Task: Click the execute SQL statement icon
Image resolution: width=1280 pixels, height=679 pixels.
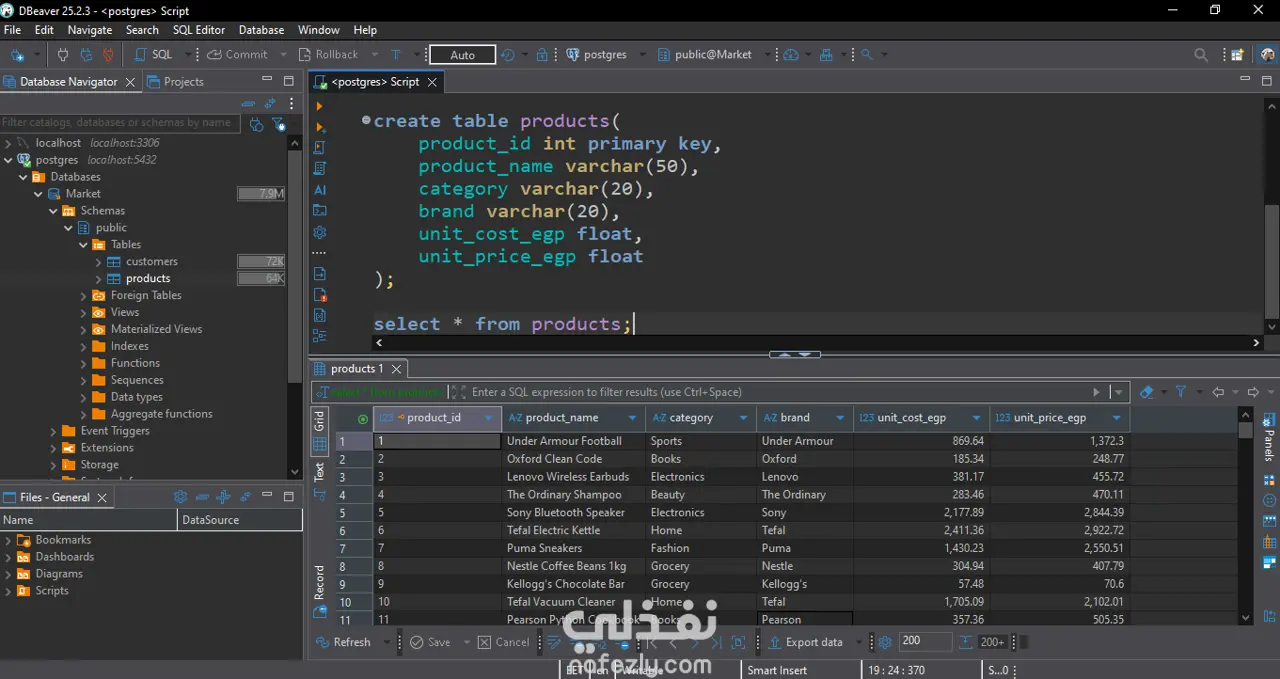Action: click(x=320, y=106)
